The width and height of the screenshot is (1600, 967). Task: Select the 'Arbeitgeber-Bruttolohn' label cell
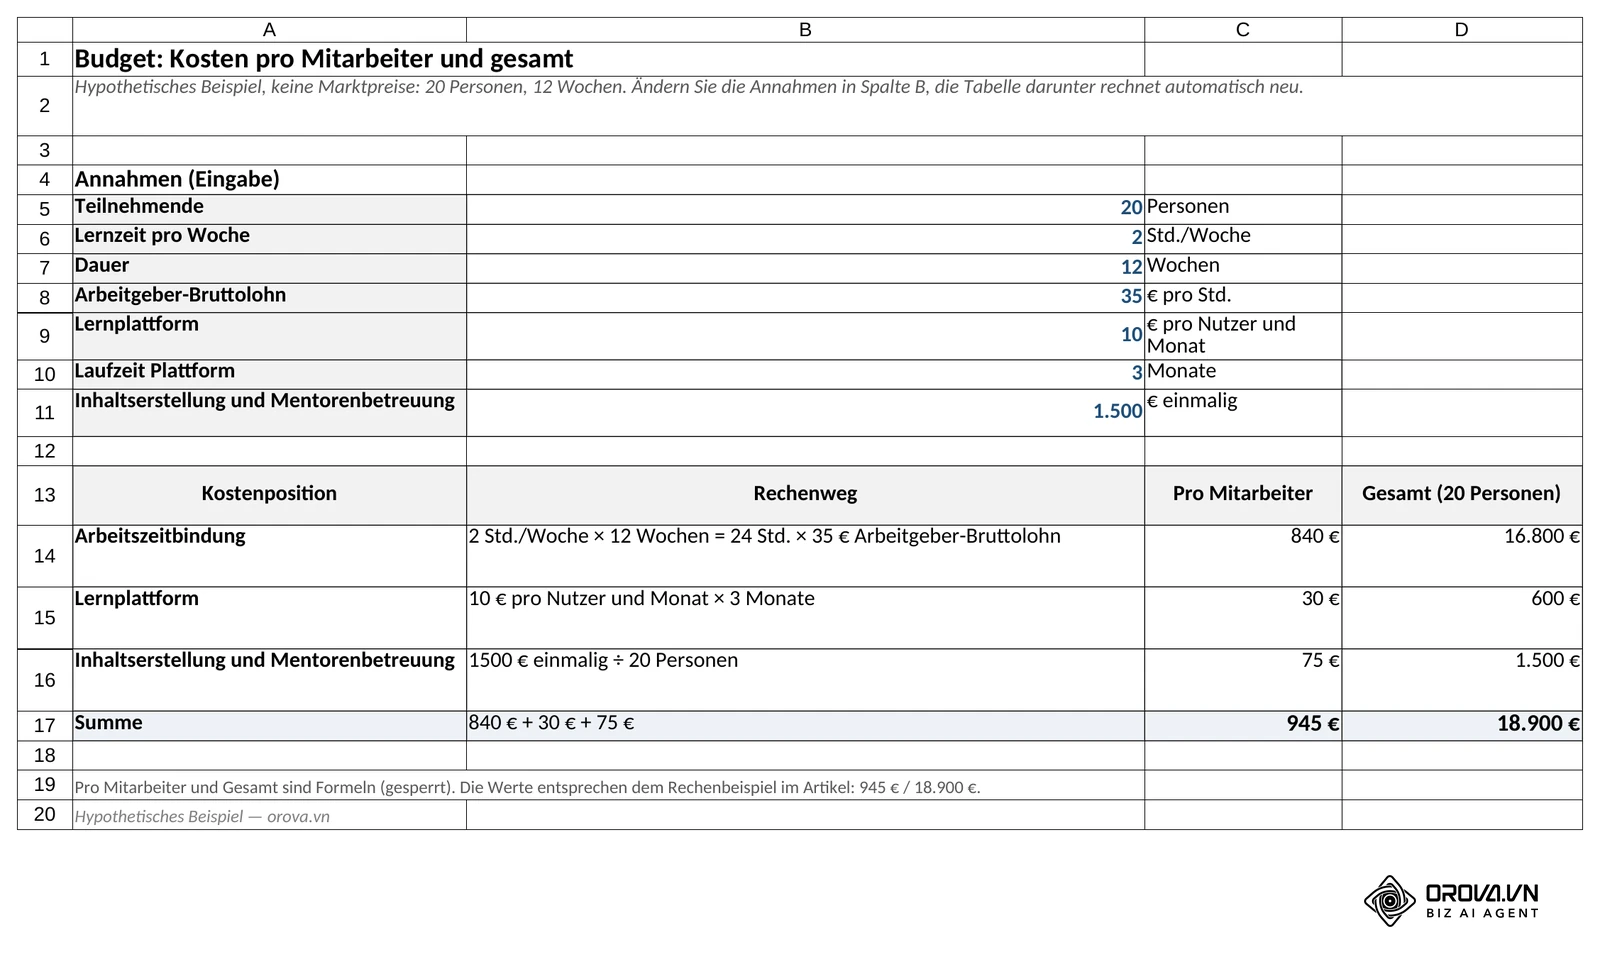[x=269, y=298]
